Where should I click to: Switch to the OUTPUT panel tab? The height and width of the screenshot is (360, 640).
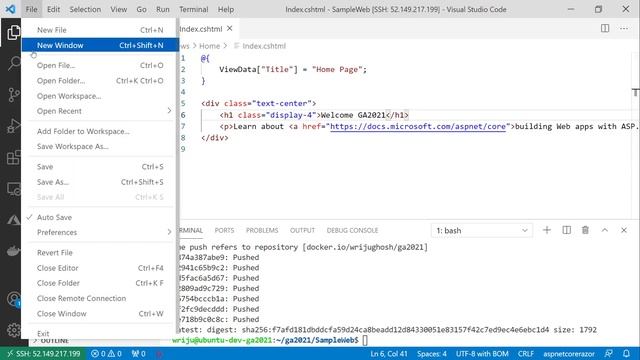point(302,230)
